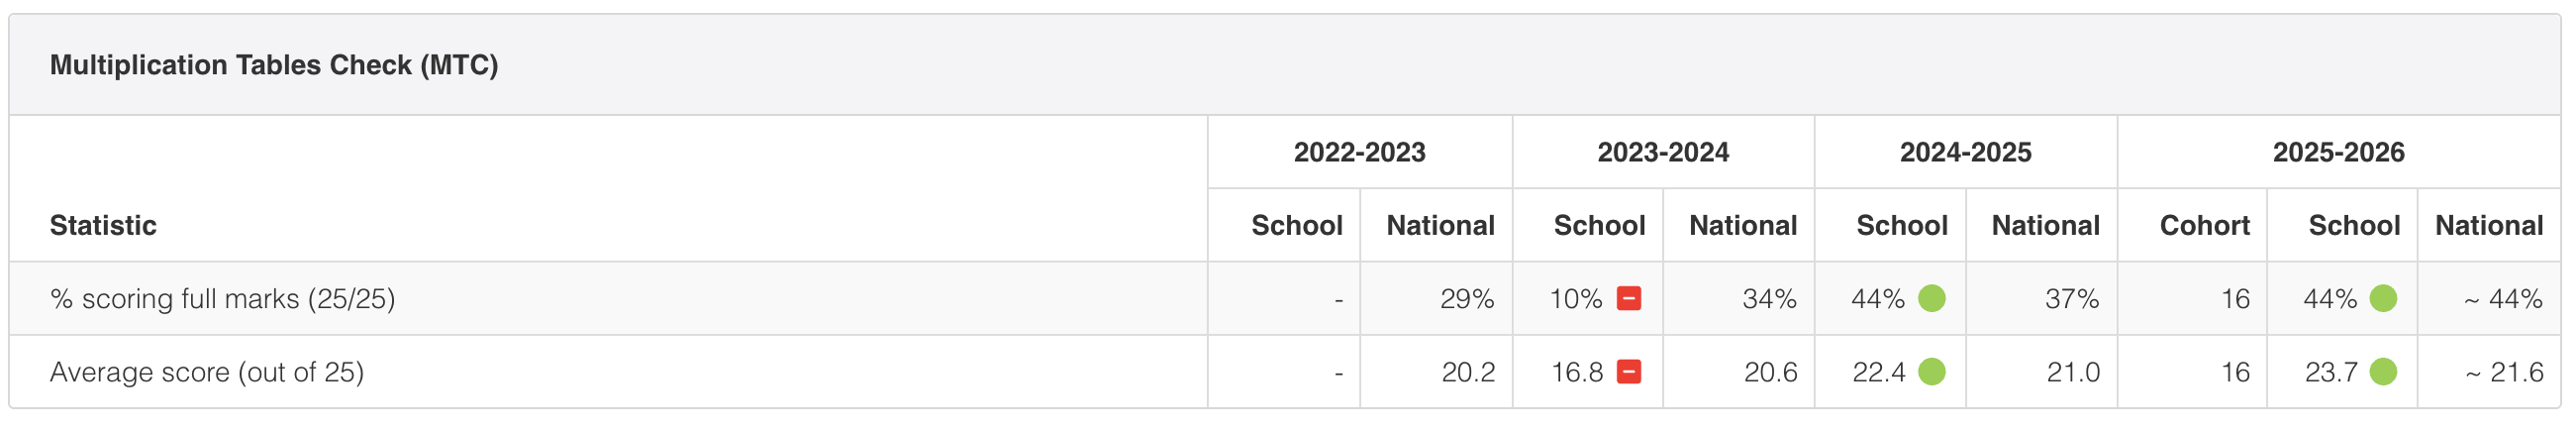
Task: Click School header under 2022-2023
Action: pyautogui.click(x=1297, y=225)
